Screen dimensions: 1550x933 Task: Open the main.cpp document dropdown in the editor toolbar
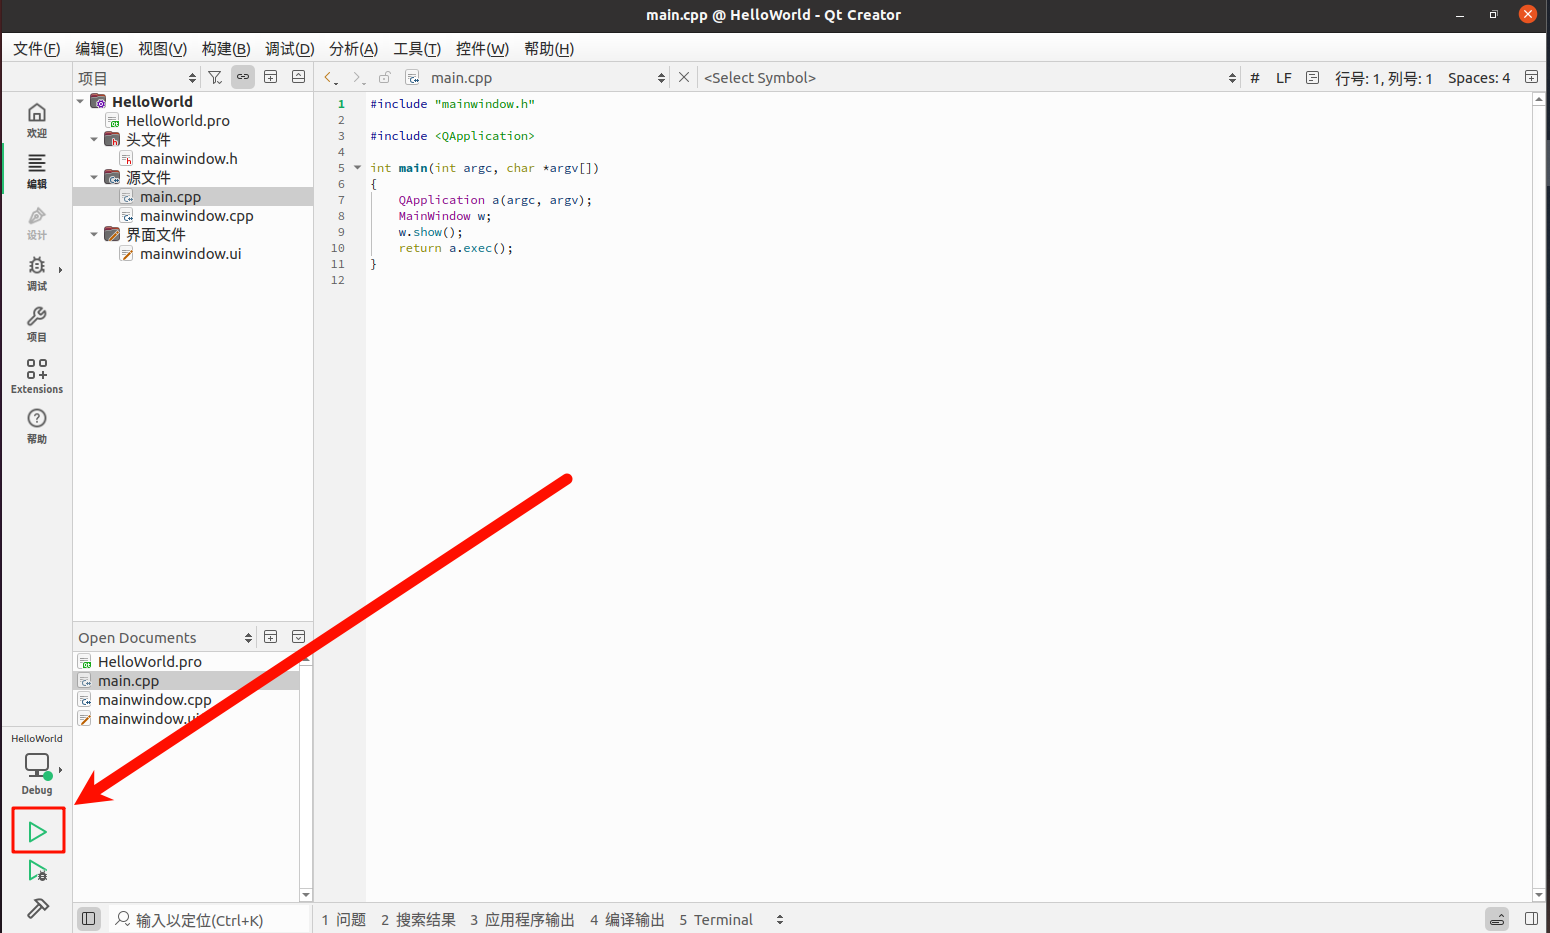point(548,78)
